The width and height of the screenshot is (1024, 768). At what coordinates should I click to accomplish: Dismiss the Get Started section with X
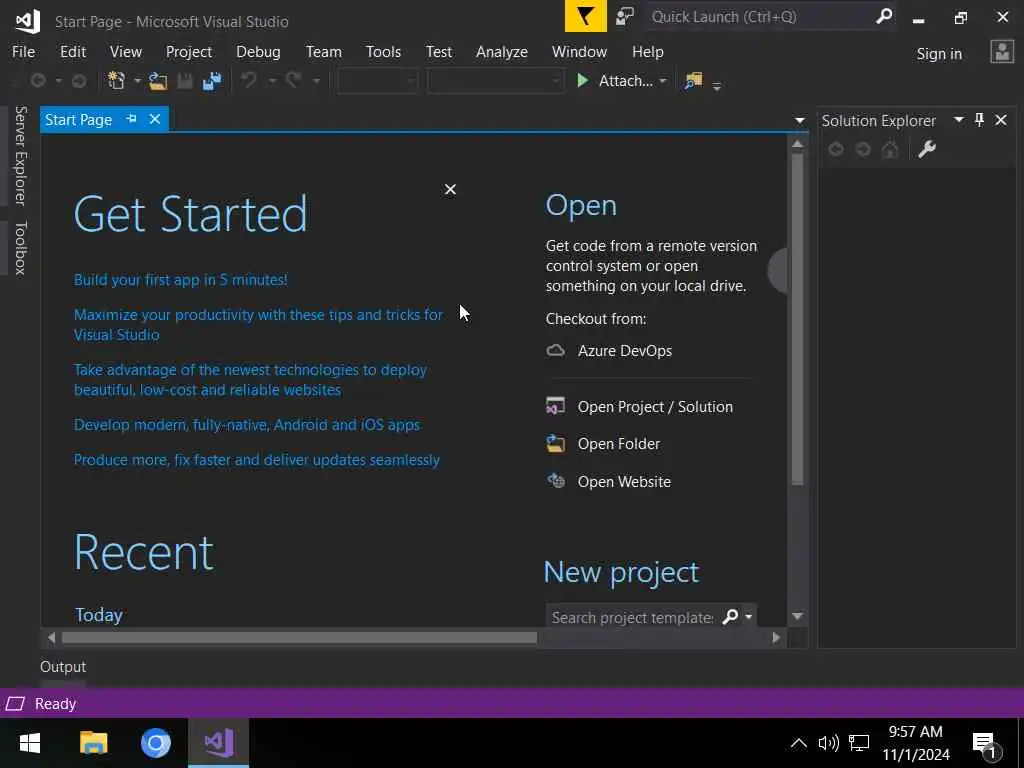(x=450, y=189)
